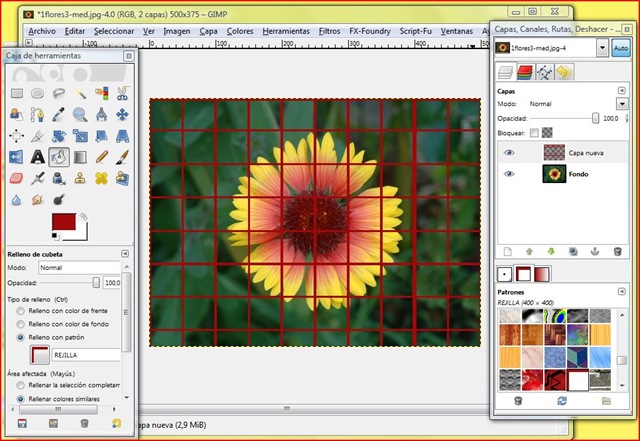Image resolution: width=640 pixels, height=441 pixels.
Task: Open the Modo dropdown in tool options
Action: tap(78, 268)
